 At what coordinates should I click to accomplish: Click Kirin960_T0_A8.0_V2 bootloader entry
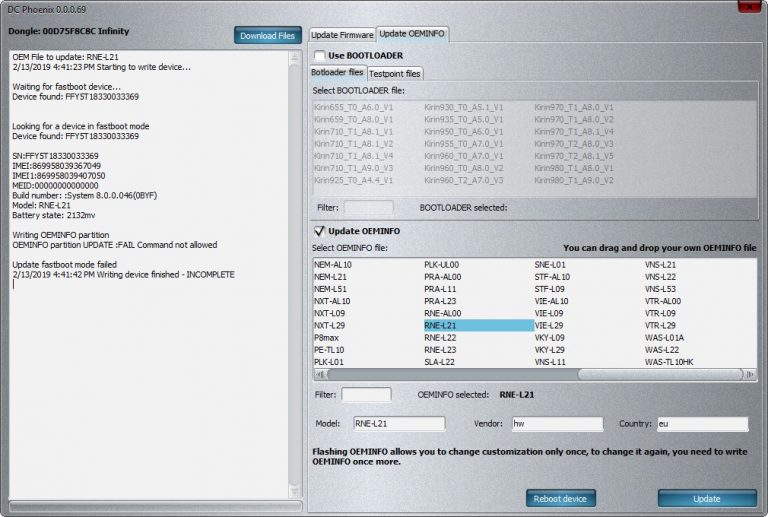tap(463, 168)
